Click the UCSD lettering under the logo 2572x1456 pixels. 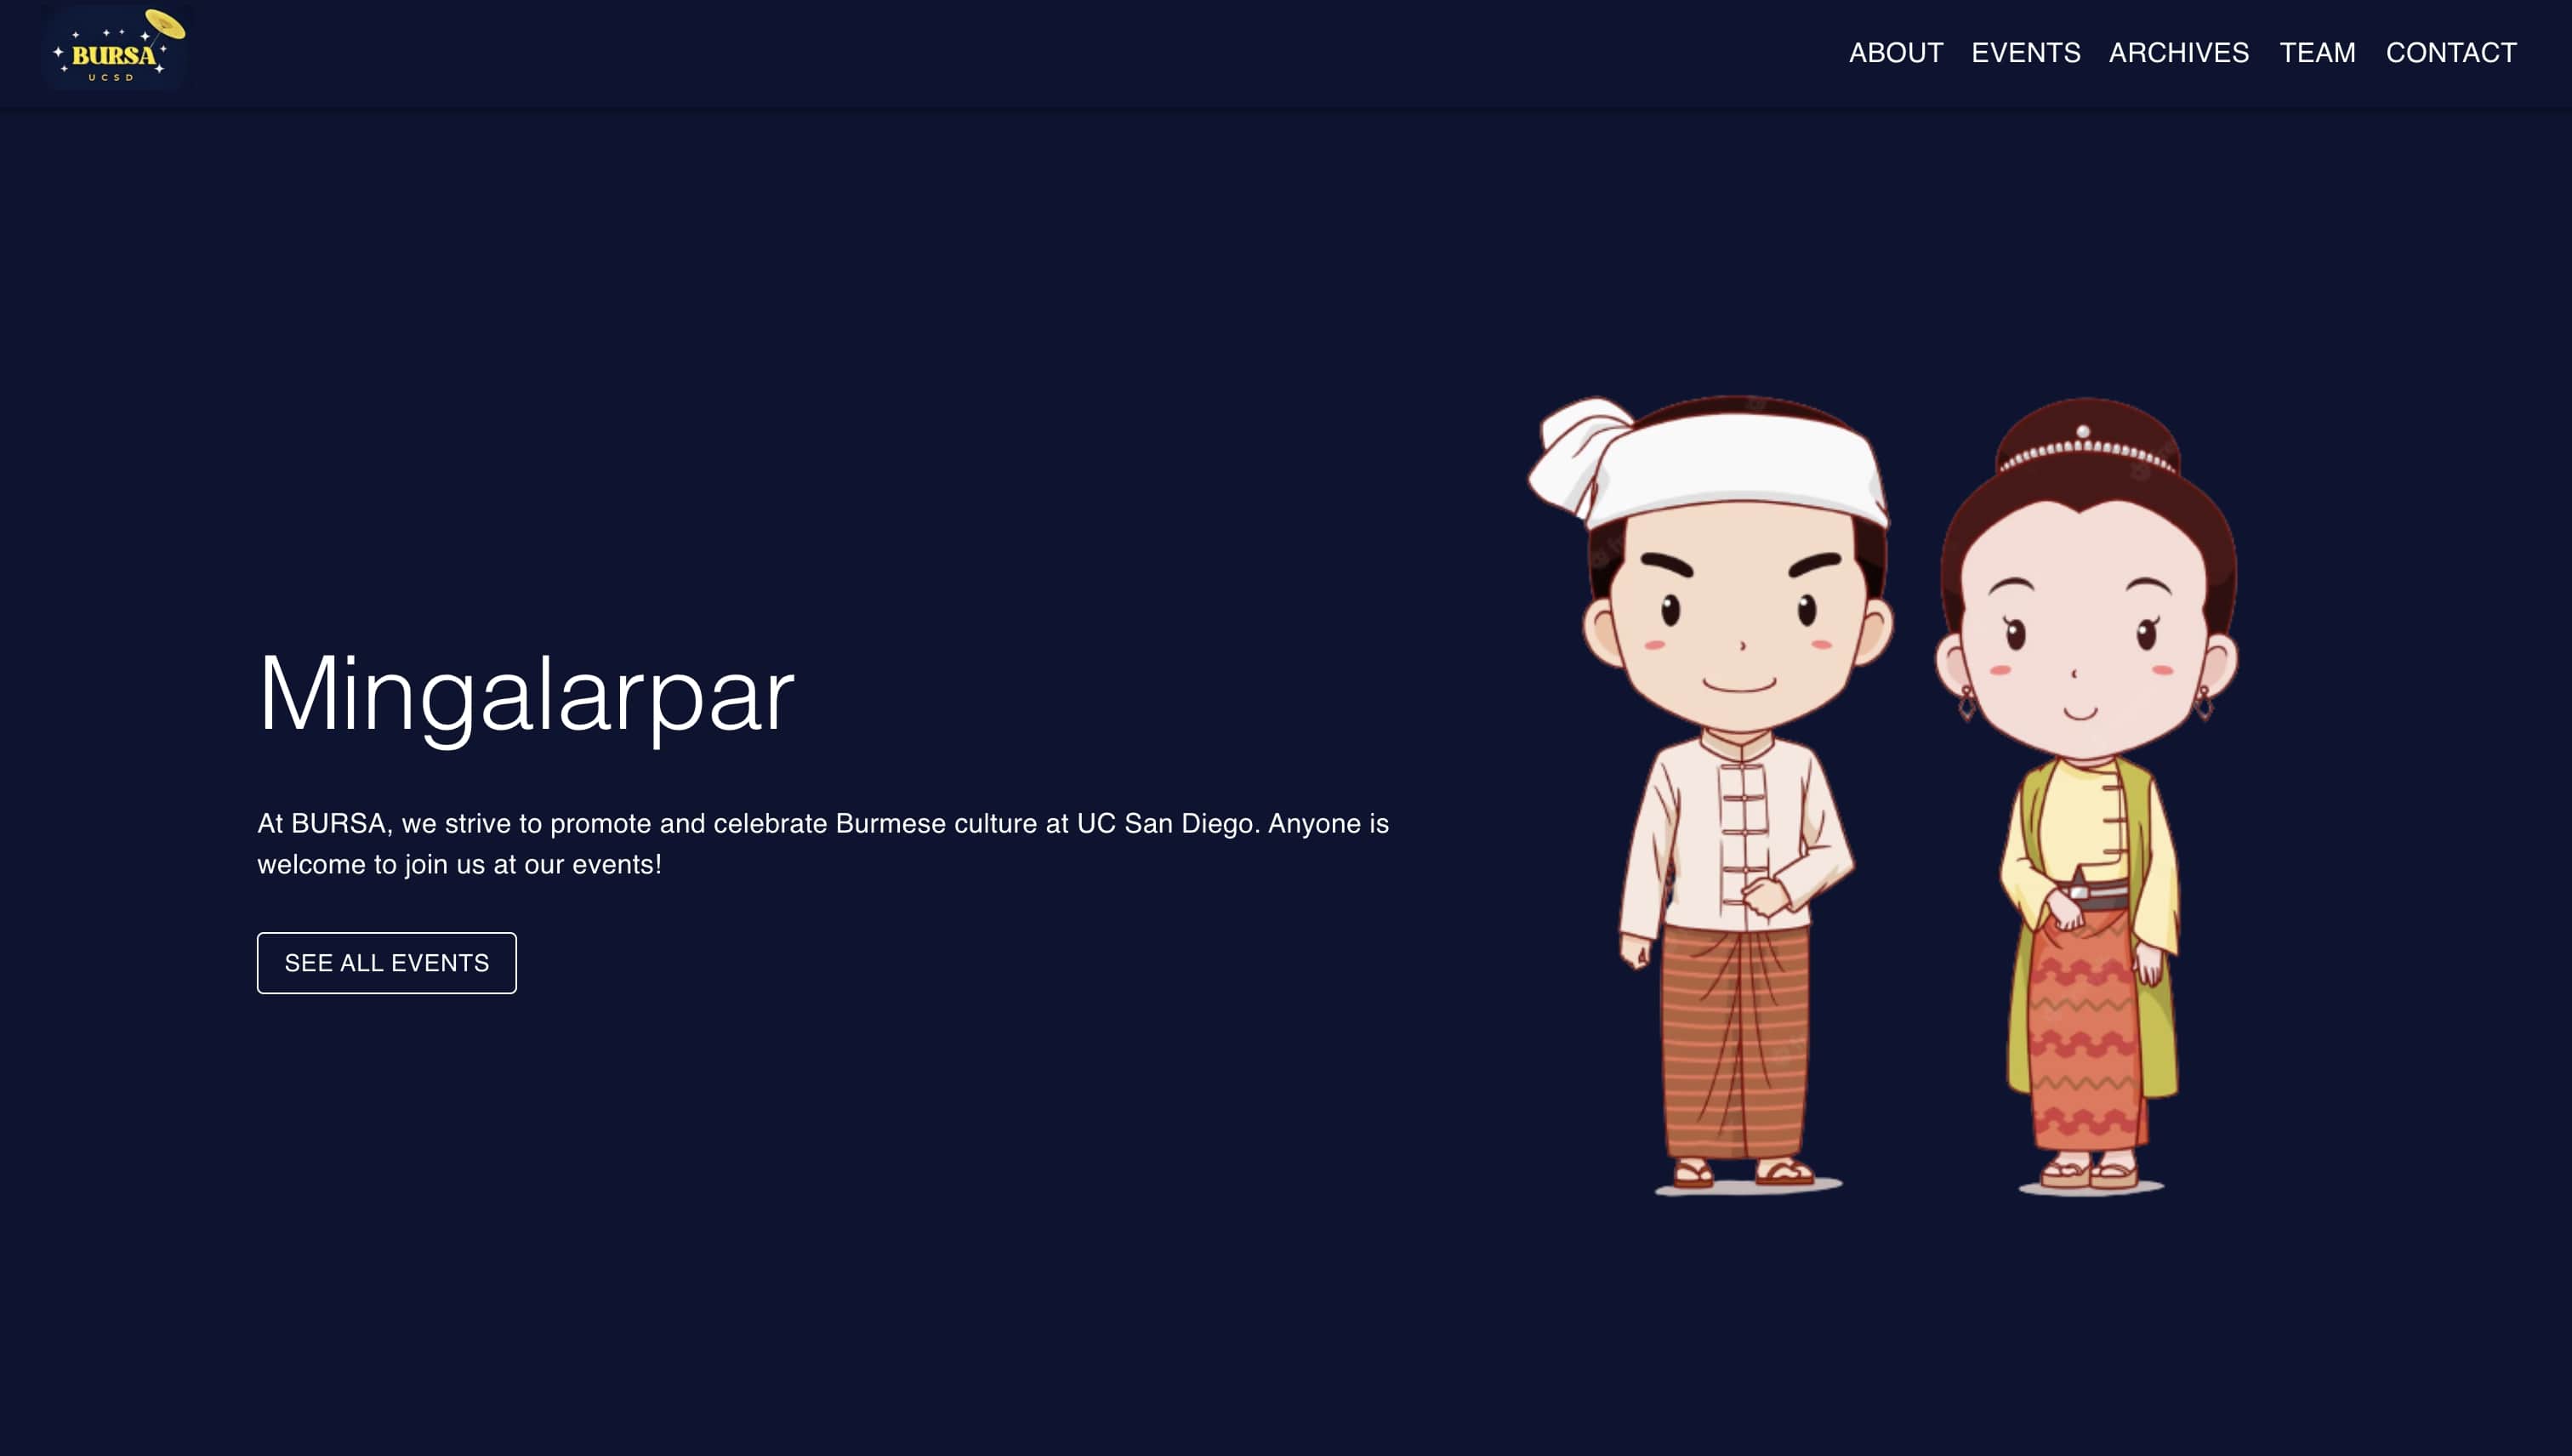113,78
